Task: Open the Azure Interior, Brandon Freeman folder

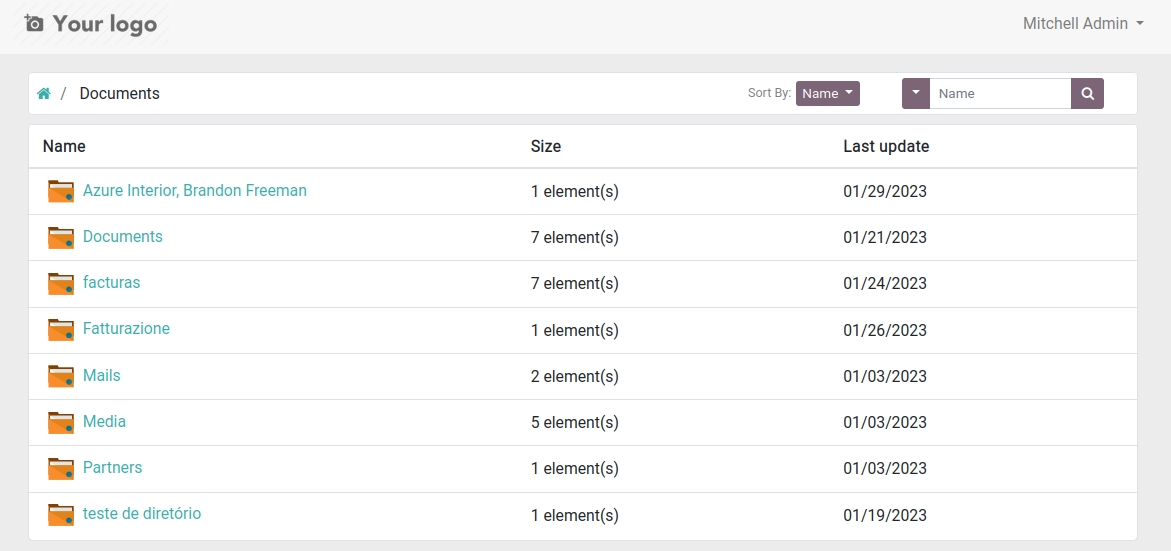Action: 194,190
